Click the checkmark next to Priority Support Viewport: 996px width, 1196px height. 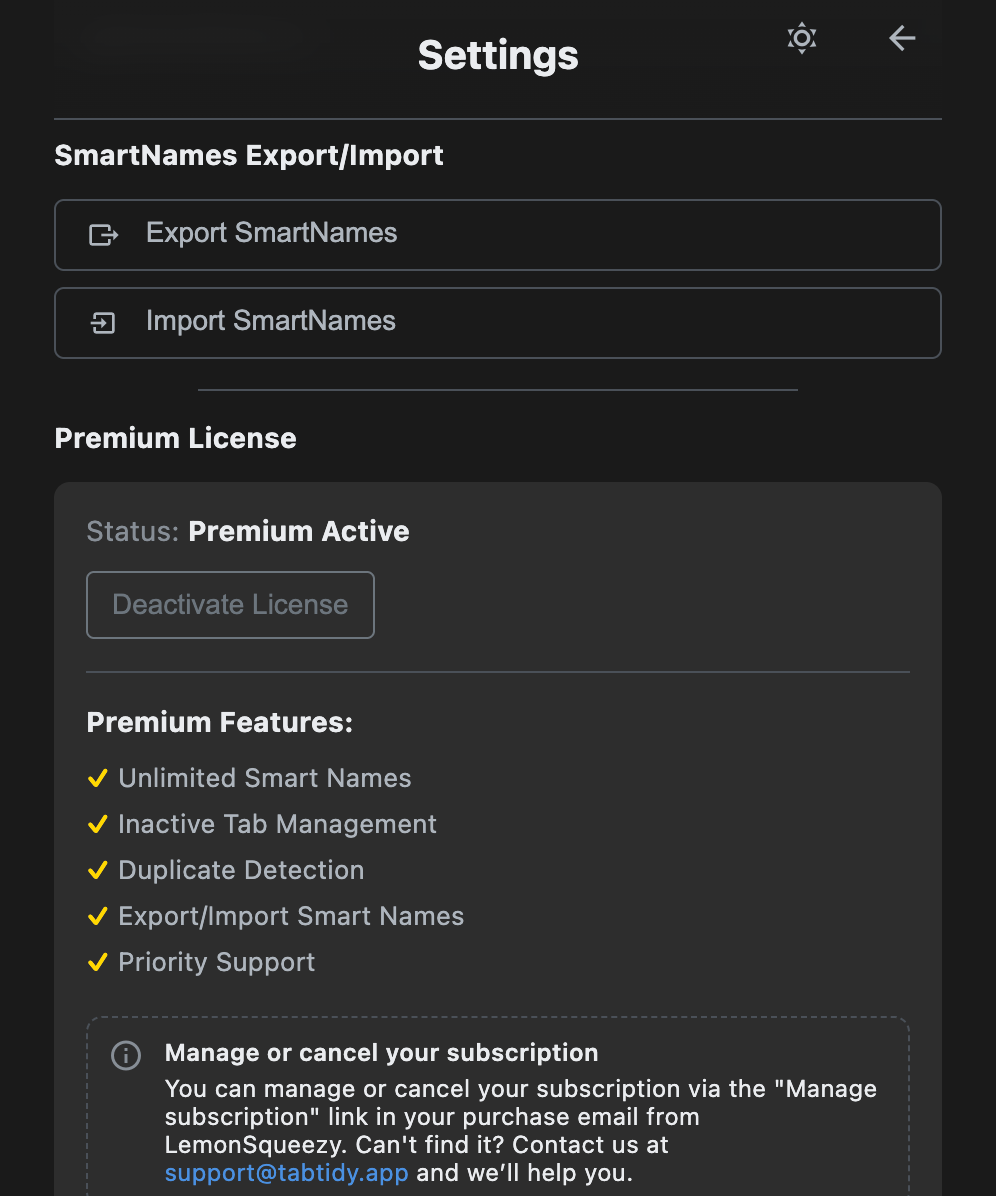tap(98, 962)
